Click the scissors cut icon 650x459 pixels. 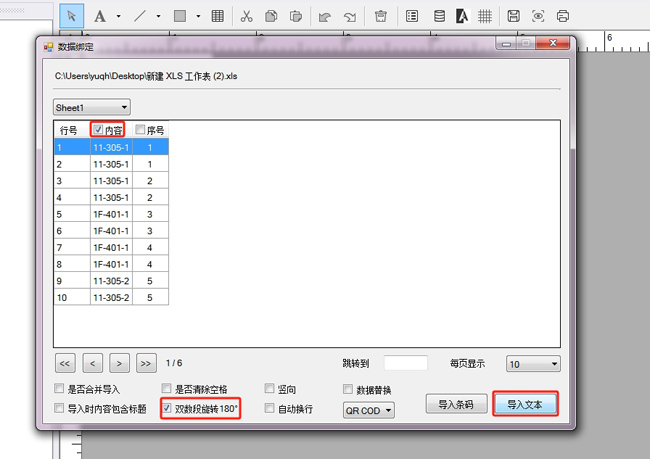pyautogui.click(x=246, y=16)
